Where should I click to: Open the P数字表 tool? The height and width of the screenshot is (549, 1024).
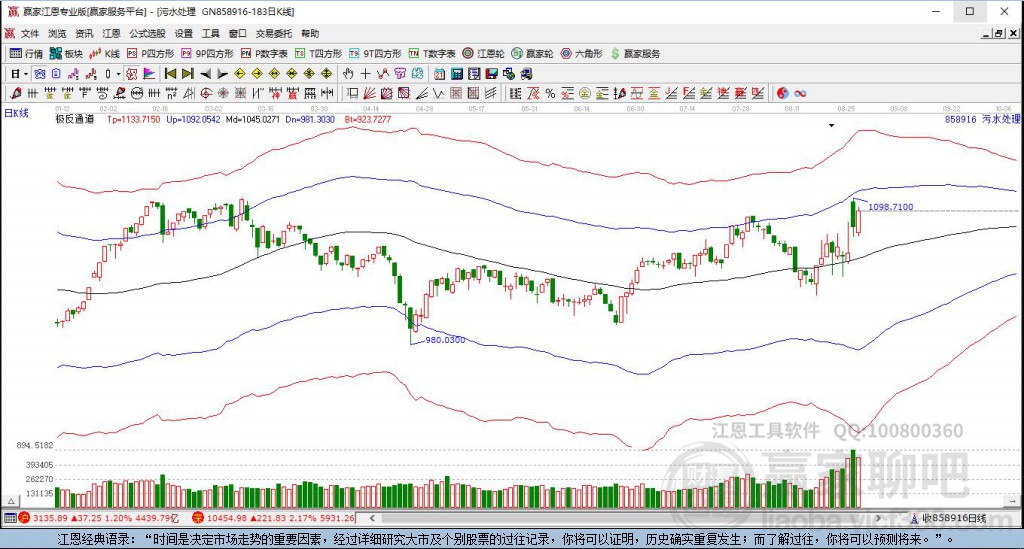coord(264,54)
